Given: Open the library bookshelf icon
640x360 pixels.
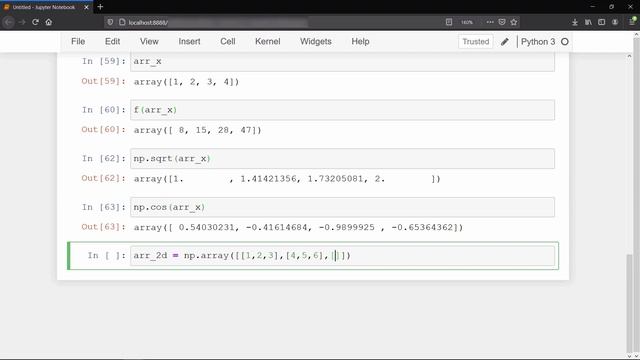Looking at the screenshot, I should coord(588,22).
